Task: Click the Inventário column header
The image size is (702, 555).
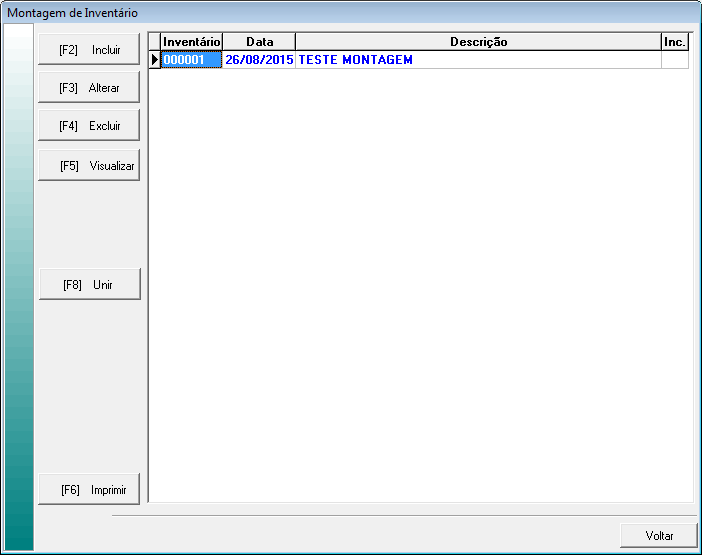Action: (x=191, y=42)
